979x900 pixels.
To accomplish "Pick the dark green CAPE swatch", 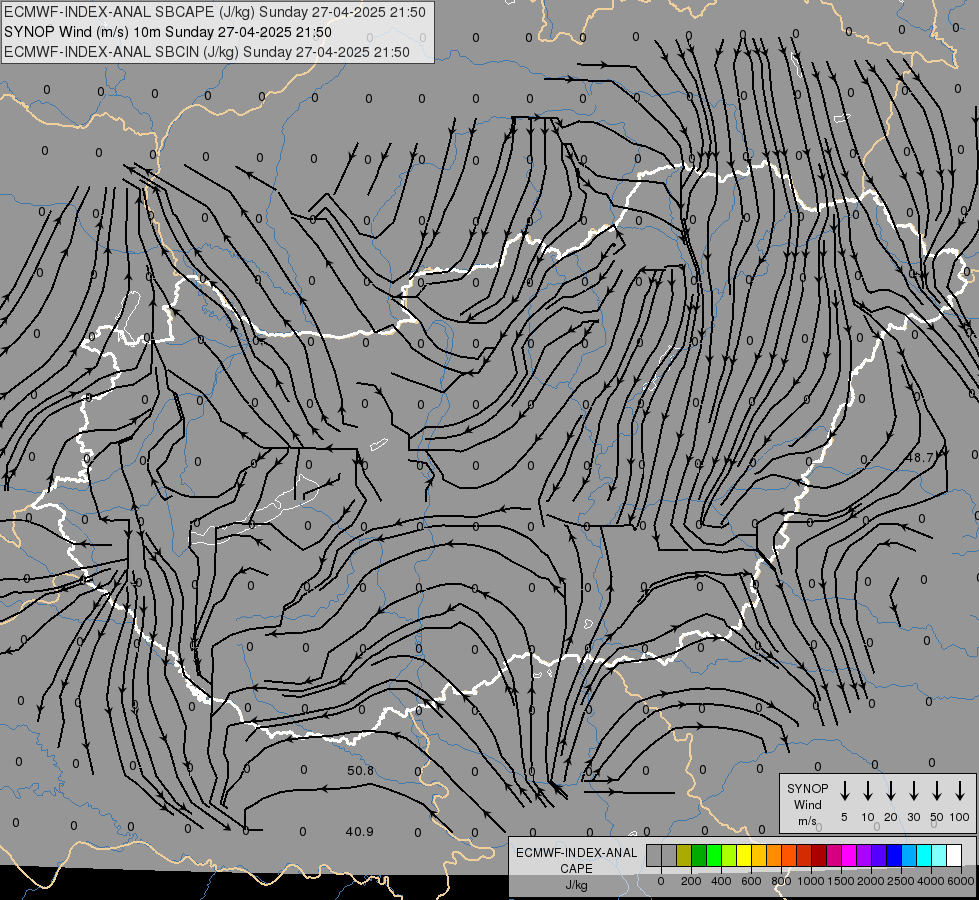I will click(699, 855).
